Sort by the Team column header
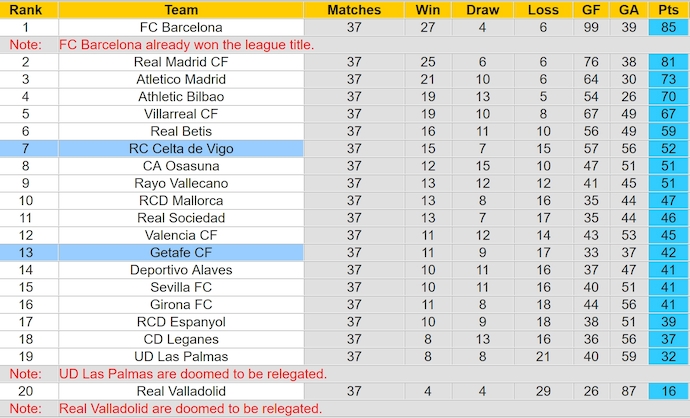The width and height of the screenshot is (690, 418). click(x=181, y=9)
